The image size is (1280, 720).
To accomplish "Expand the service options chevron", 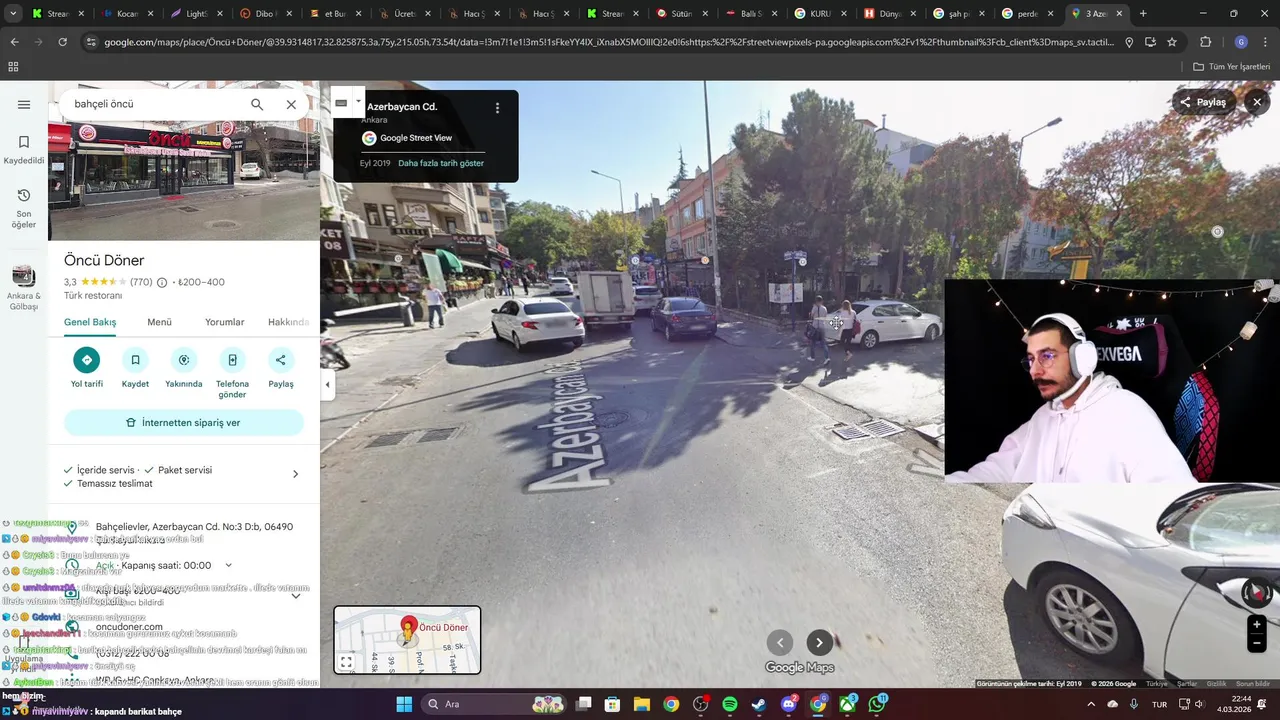I will tap(295, 474).
